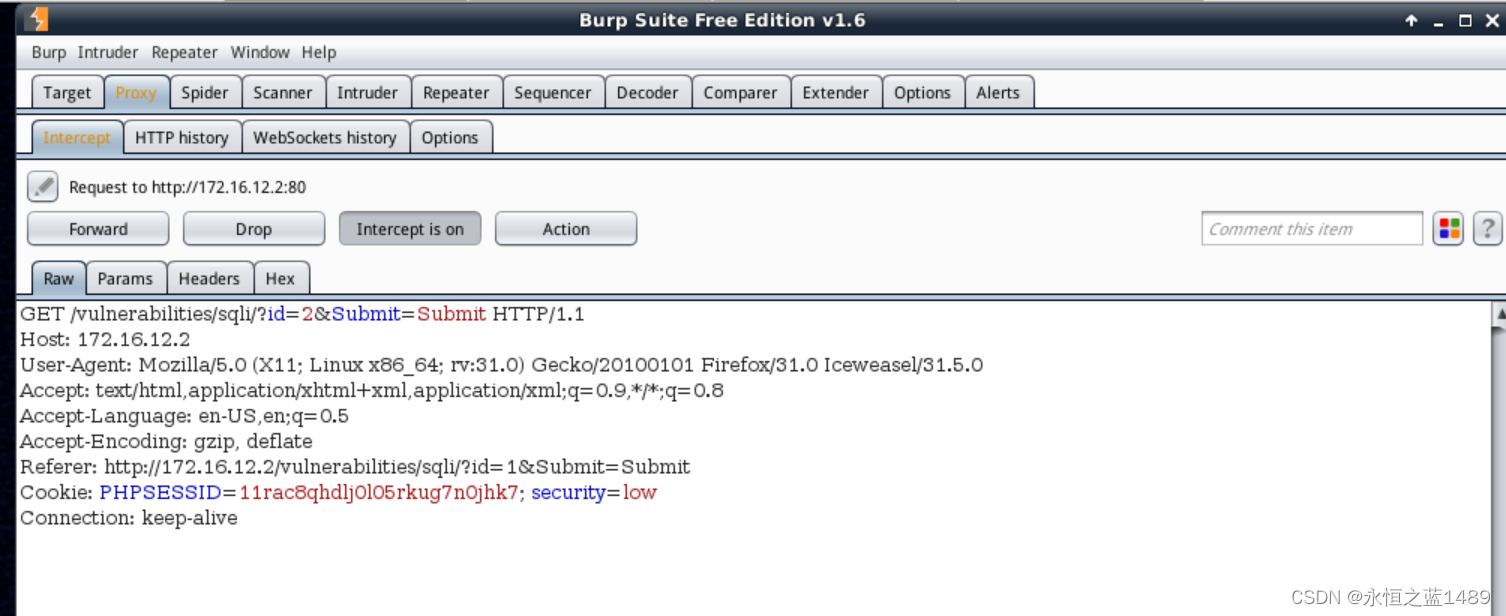1506x616 pixels.
Task: Click the security=low cookie parameter
Action: point(594,493)
